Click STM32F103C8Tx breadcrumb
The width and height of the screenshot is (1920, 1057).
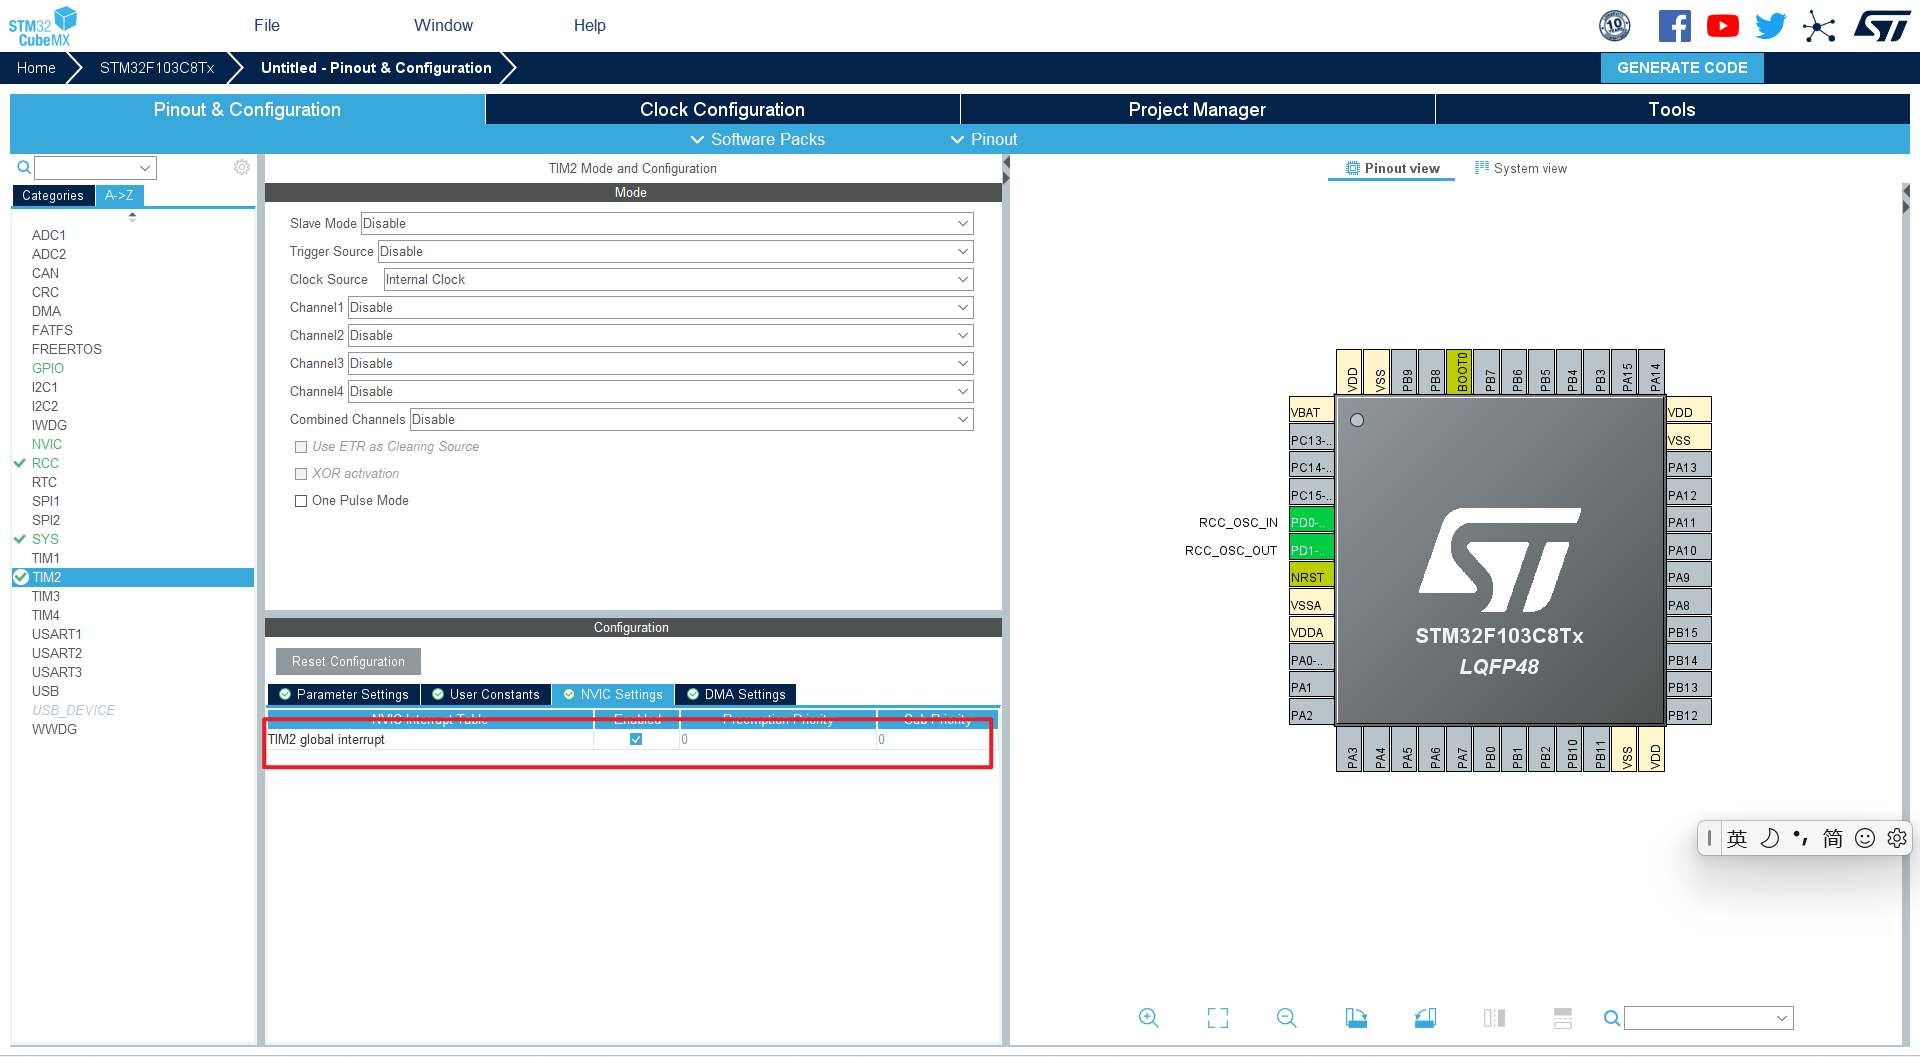click(157, 68)
